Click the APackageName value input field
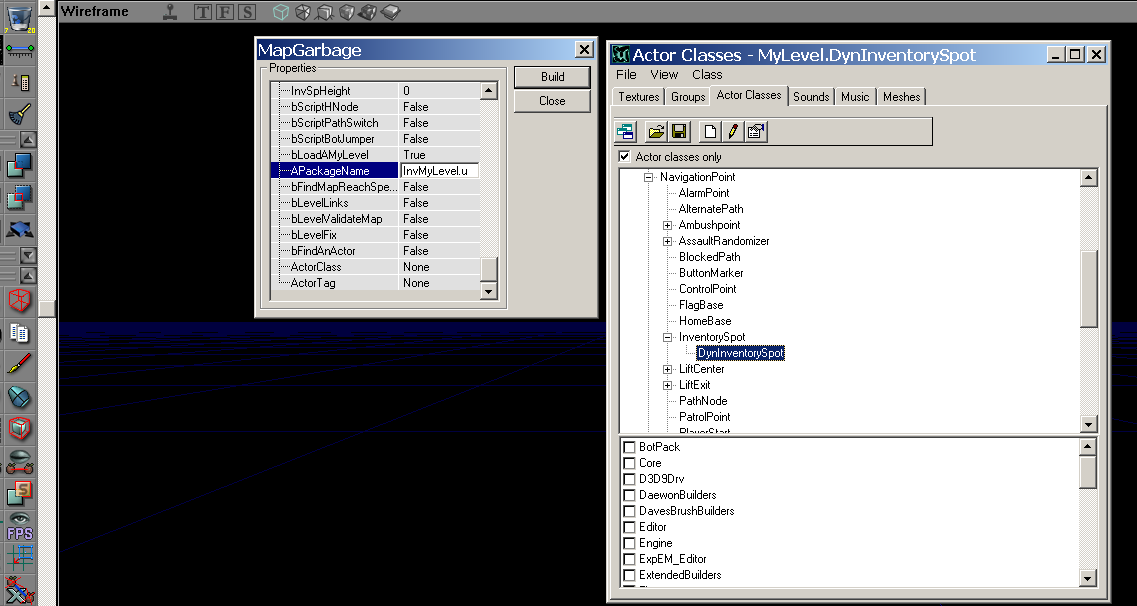1137x606 pixels. click(439, 171)
